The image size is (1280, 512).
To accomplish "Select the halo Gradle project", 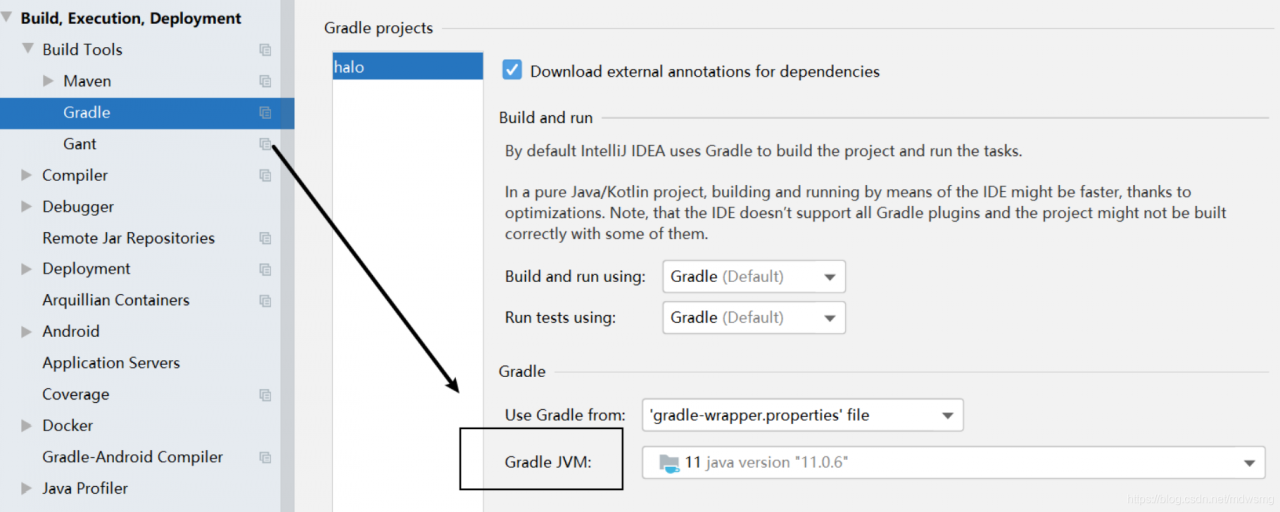I will point(407,67).
